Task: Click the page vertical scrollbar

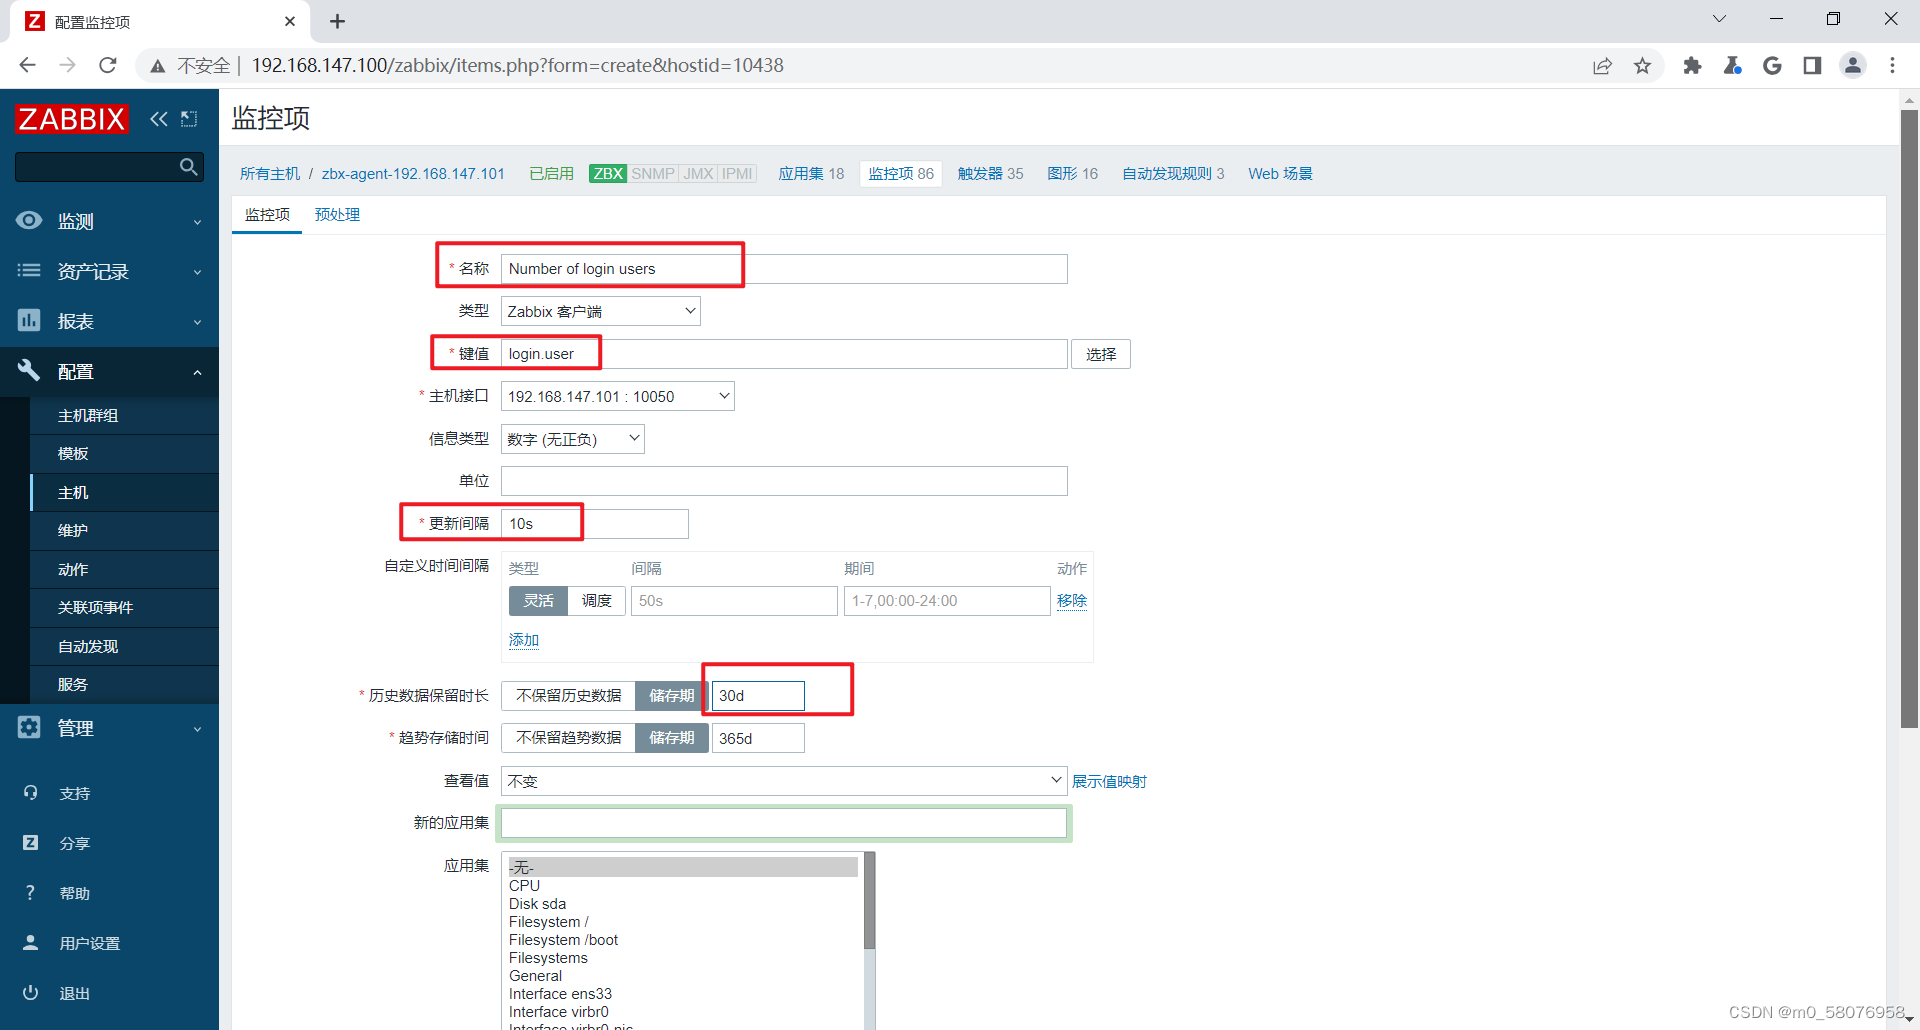Action: click(x=1909, y=420)
